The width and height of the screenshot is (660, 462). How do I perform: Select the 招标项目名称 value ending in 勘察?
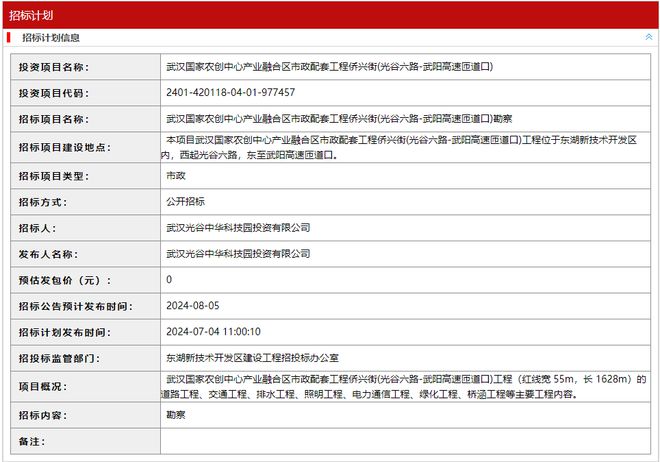click(x=339, y=119)
